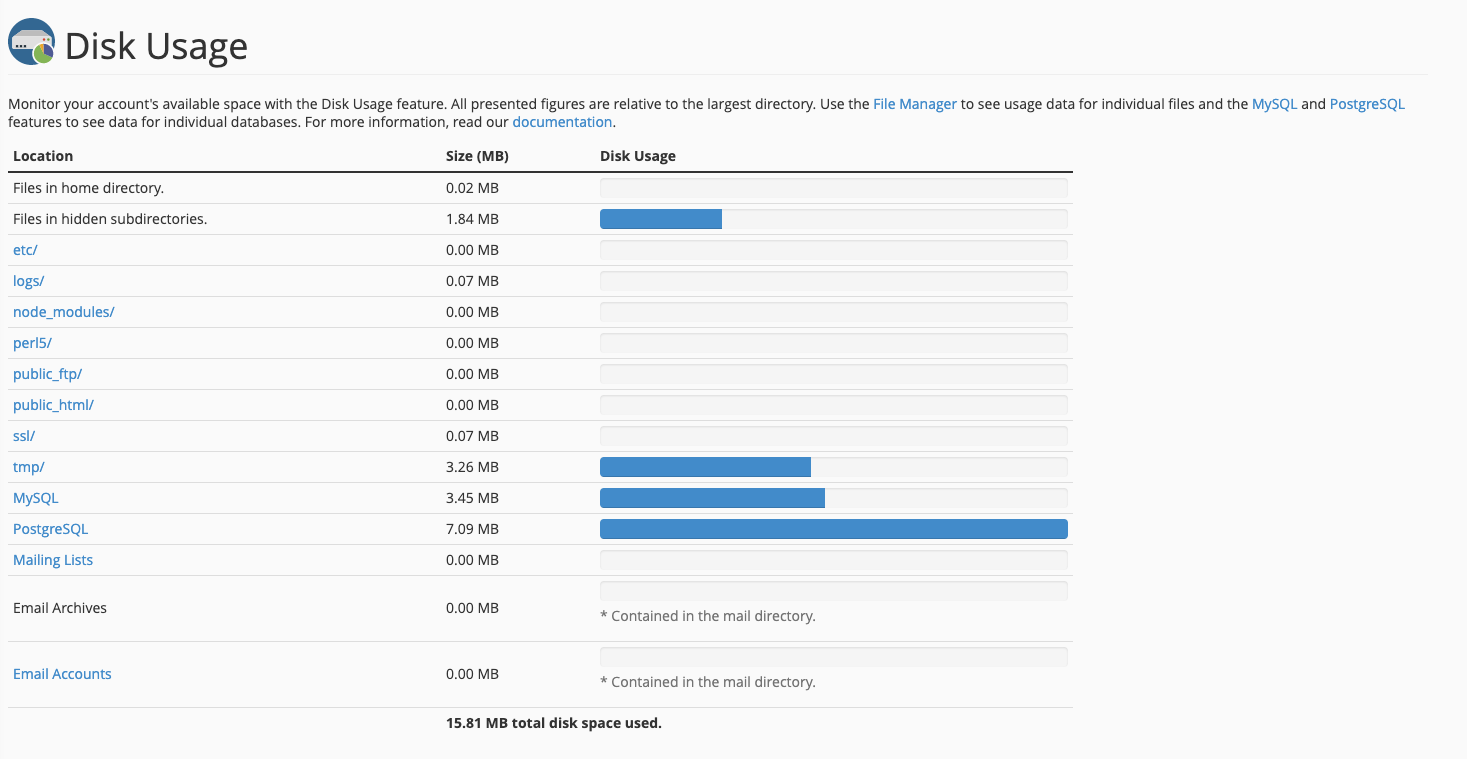Click the Email Archives label
Image resolution: width=1467 pixels, height=759 pixels.
(60, 608)
